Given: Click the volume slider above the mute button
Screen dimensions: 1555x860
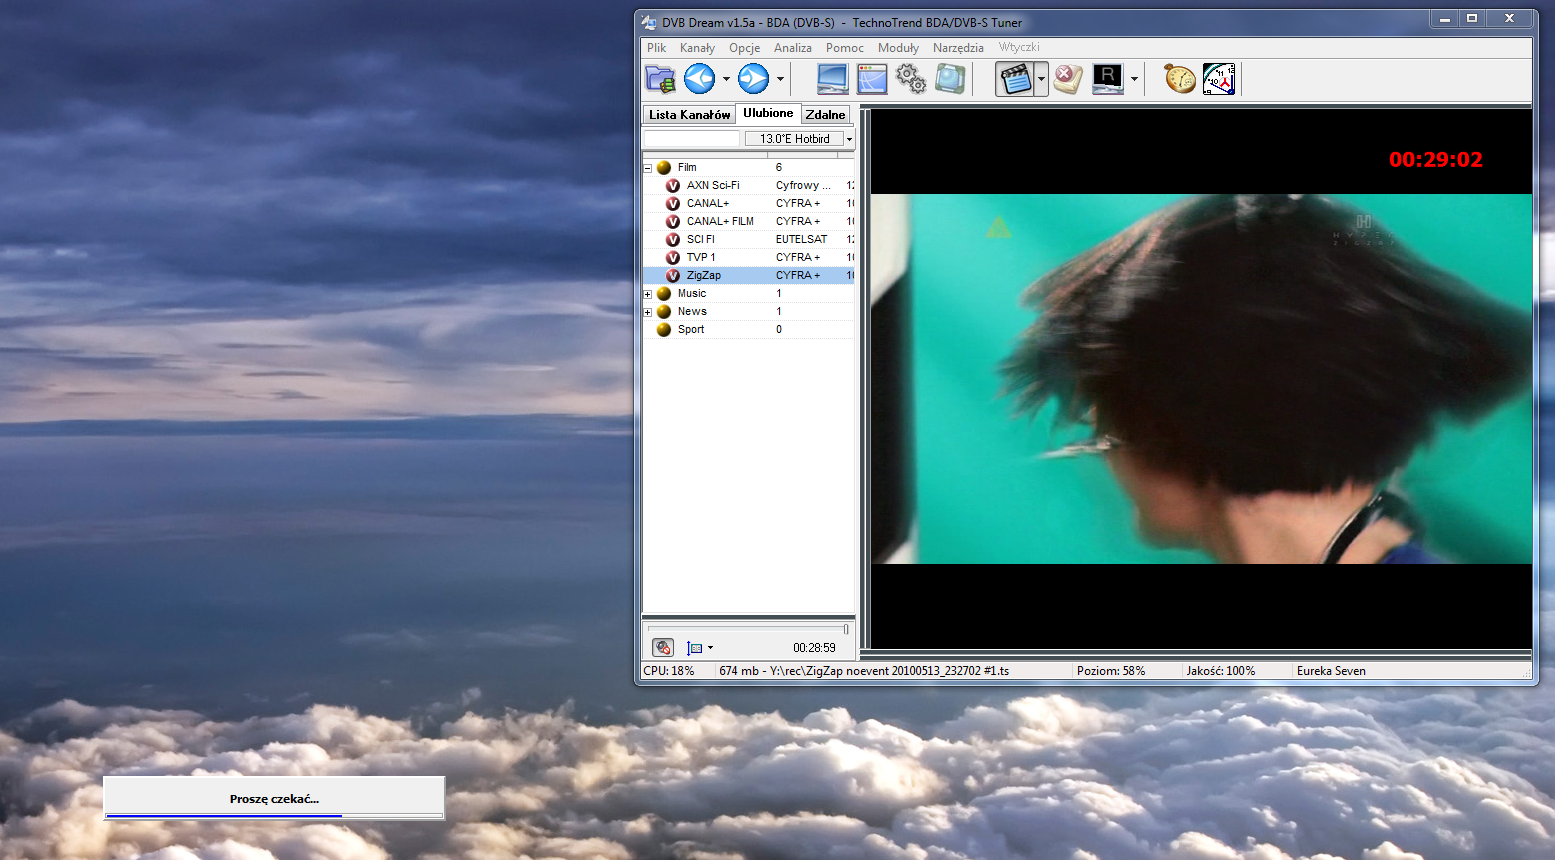Looking at the screenshot, I should pyautogui.click(x=747, y=629).
